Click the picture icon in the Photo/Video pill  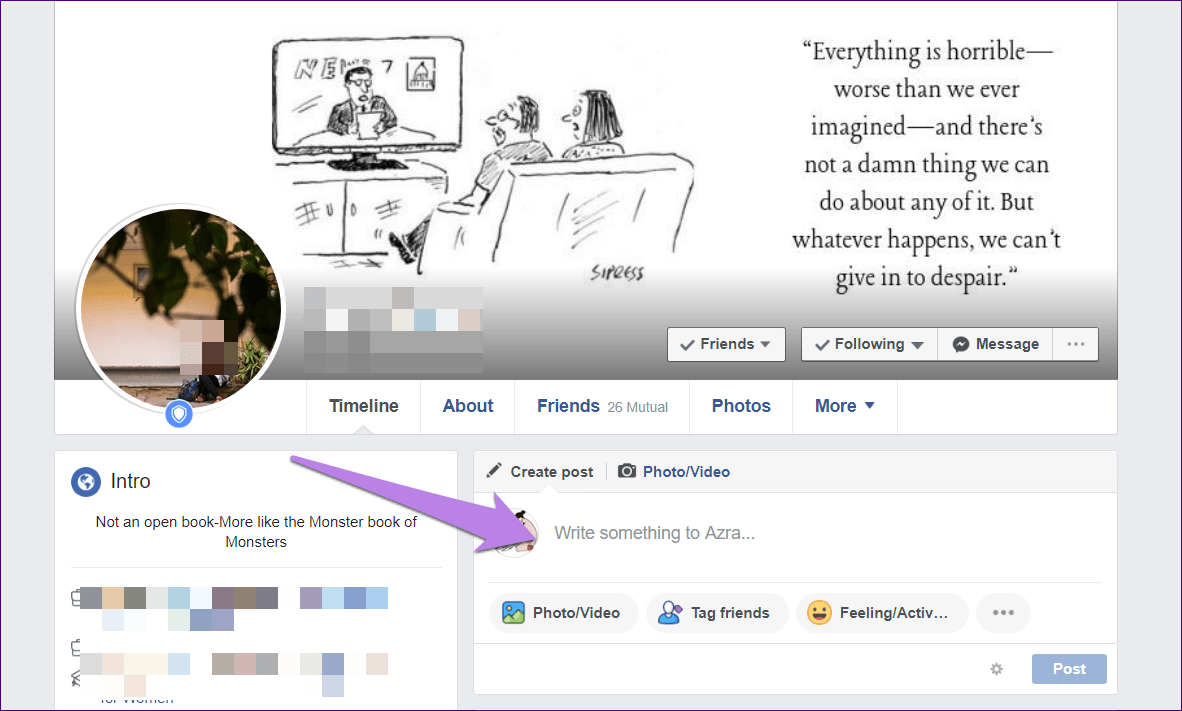[513, 612]
